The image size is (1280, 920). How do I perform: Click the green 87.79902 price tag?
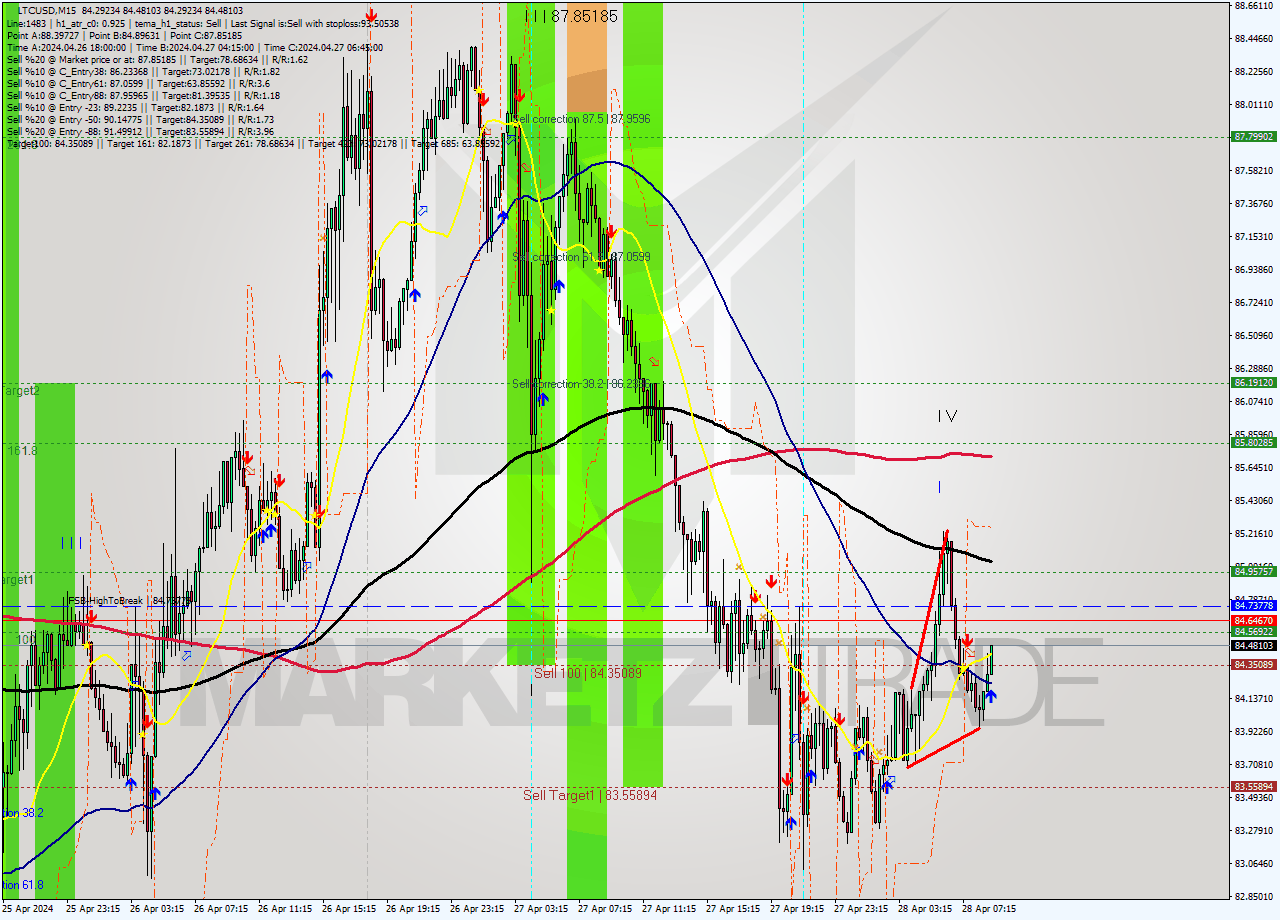1254,137
